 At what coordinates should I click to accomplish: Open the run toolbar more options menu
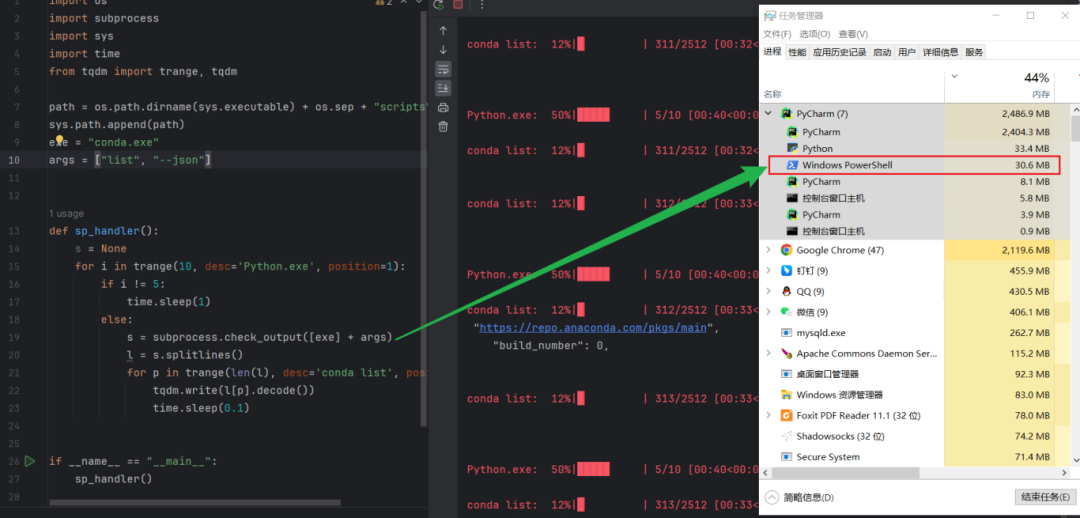point(482,4)
